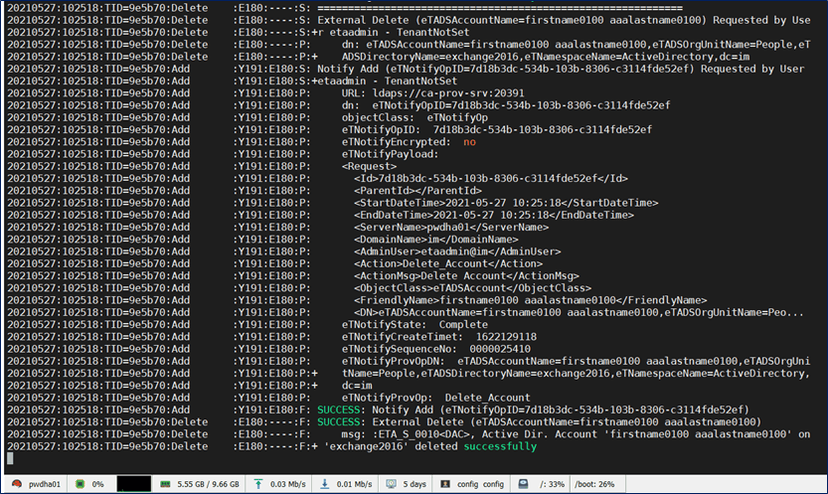Screen dimensions: 828x494
Task: Click the green CPU usage icon
Action: tap(79, 484)
